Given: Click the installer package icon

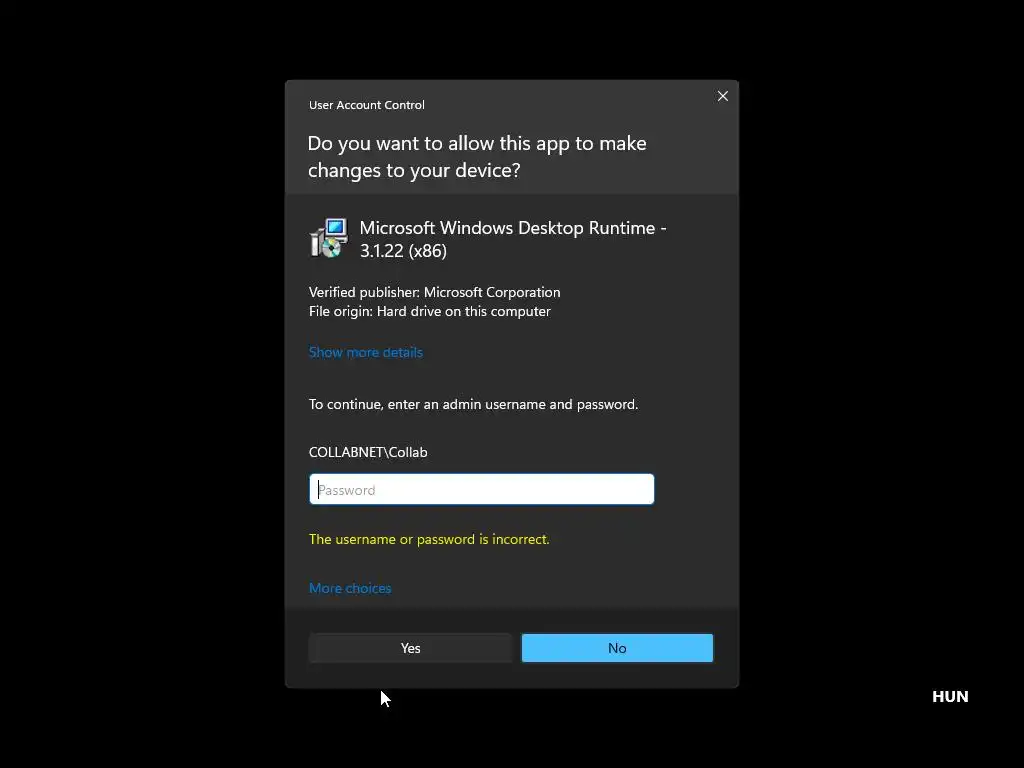Looking at the screenshot, I should click(x=328, y=238).
